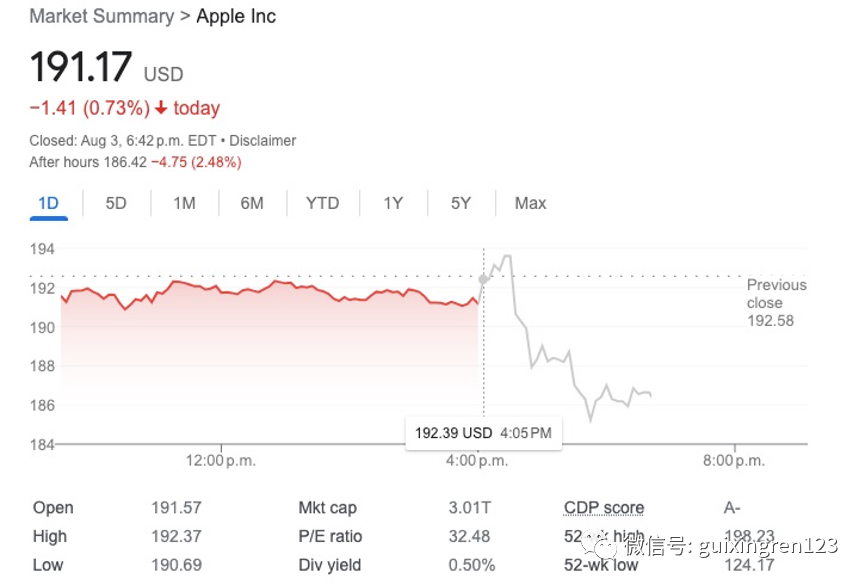Switch chart to the 6M tab

252,203
